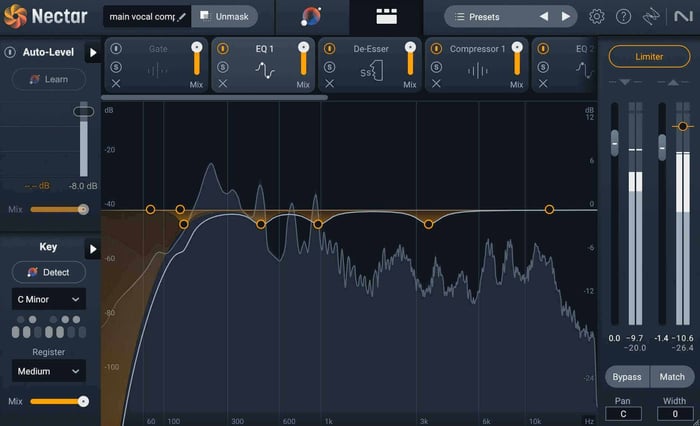This screenshot has width=700, height=426.
Task: Click the Compressor 1 waveform icon
Action: pyautogui.click(x=478, y=71)
